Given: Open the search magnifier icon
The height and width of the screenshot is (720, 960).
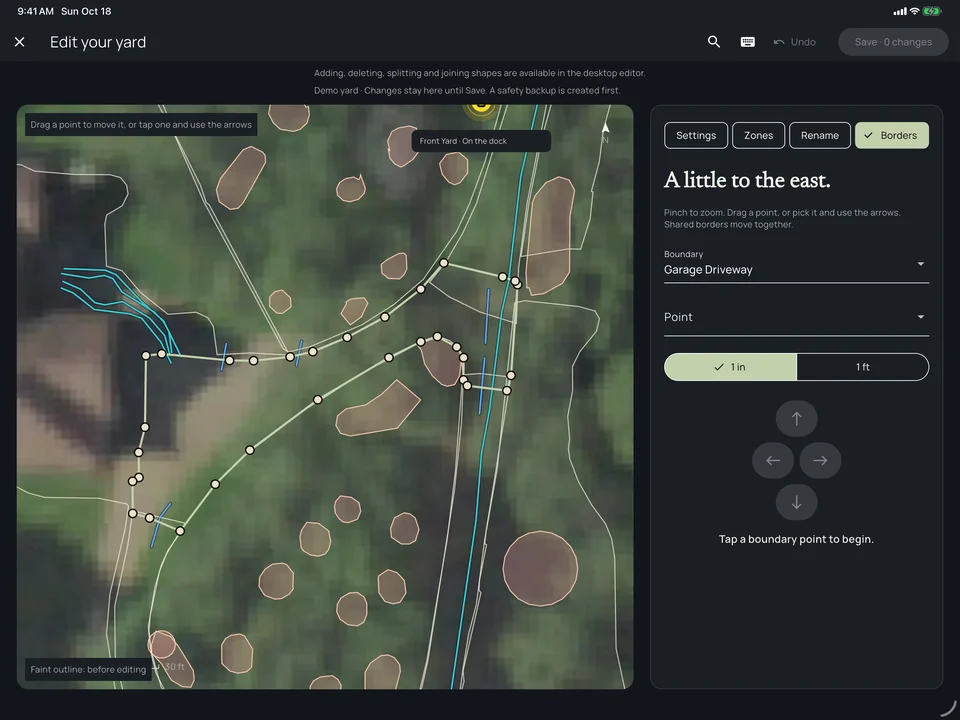Looking at the screenshot, I should [714, 42].
